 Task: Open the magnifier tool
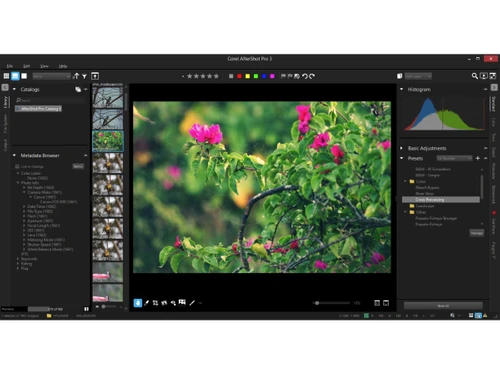coord(475,76)
